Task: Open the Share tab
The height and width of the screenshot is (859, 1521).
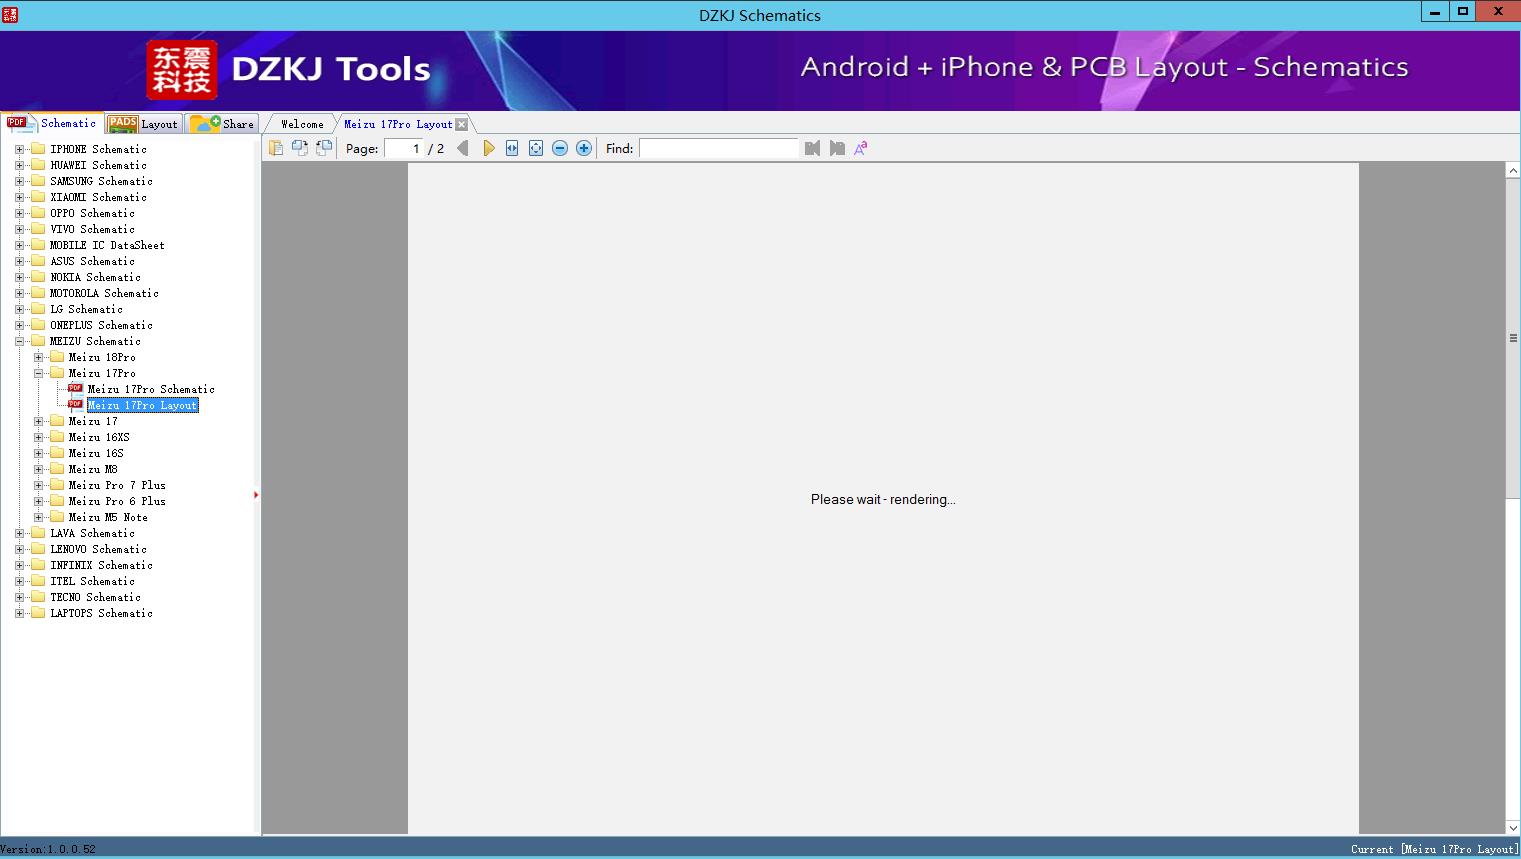Action: tap(222, 124)
